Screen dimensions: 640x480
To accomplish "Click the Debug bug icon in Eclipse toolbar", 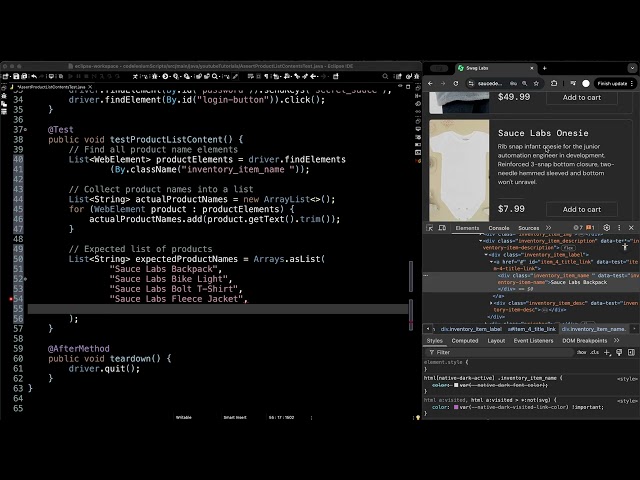I will (154, 76).
